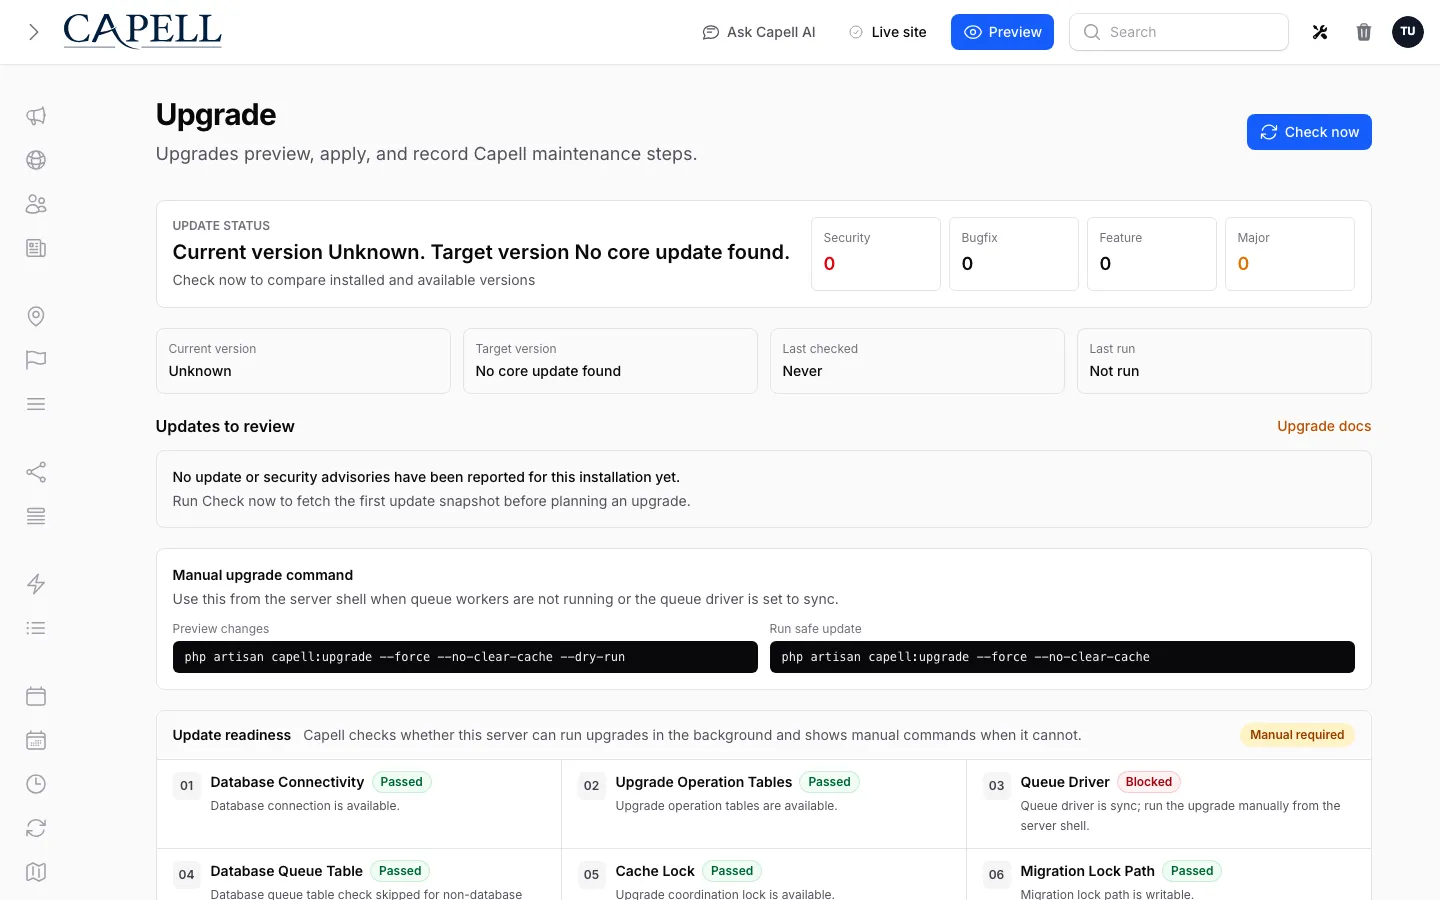The height and width of the screenshot is (900, 1440).
Task: Click the Migration Lock Path check title
Action: click(1087, 871)
